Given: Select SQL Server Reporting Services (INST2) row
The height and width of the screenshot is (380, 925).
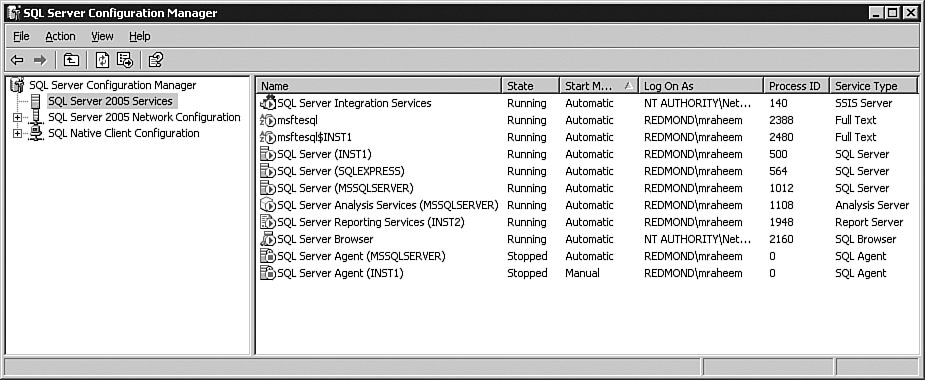Looking at the screenshot, I should [x=587, y=222].
